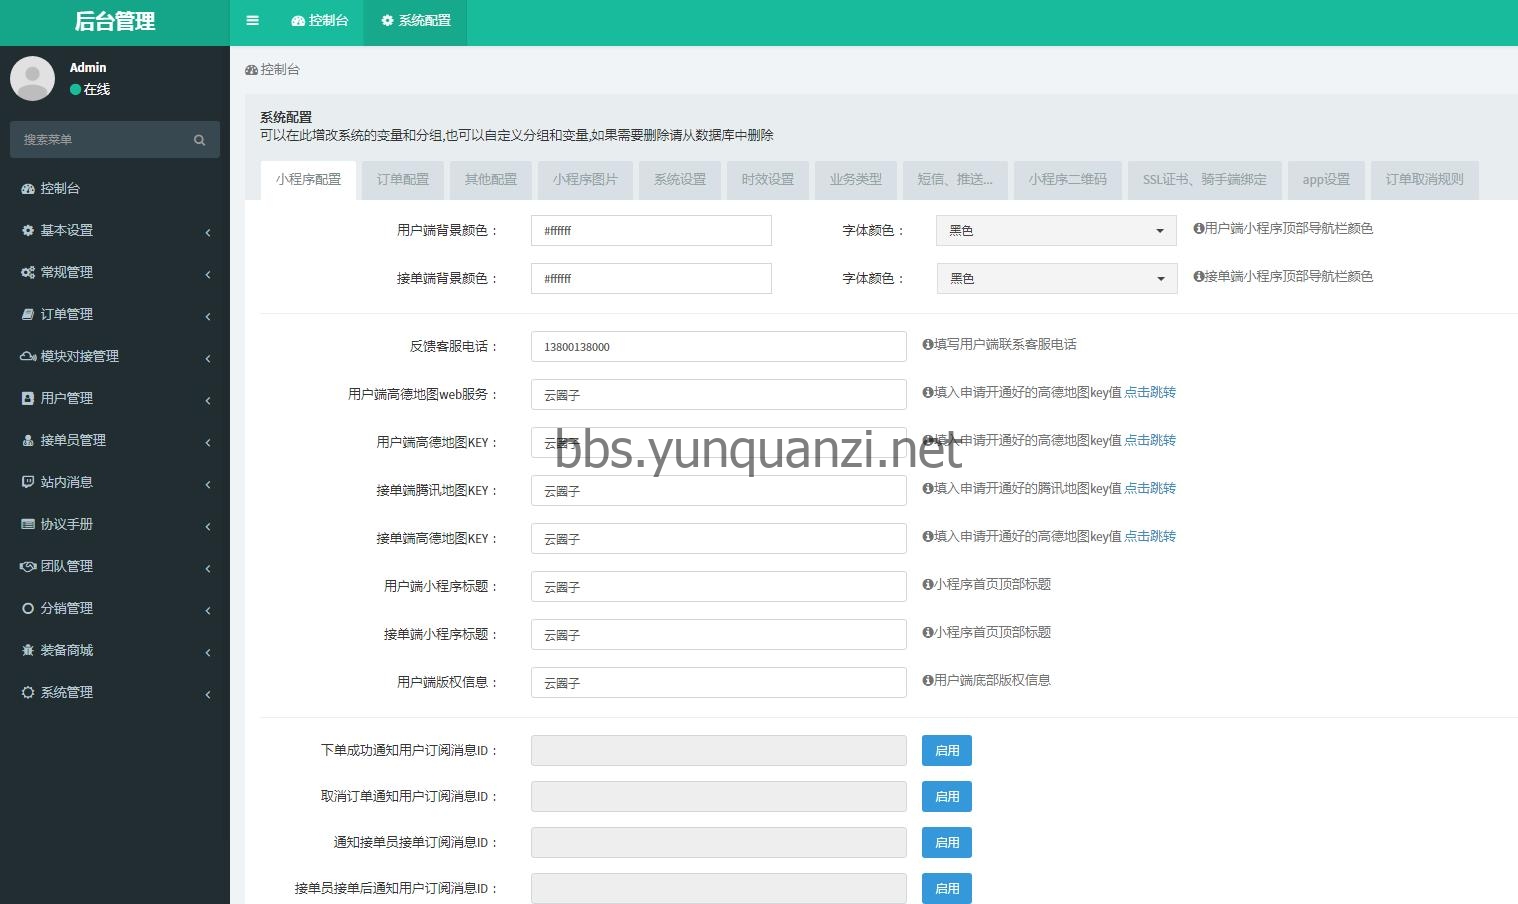This screenshot has height=904, width=1518.
Task: Open 接单端 字体颜色 dropdown
Action: (x=1056, y=278)
